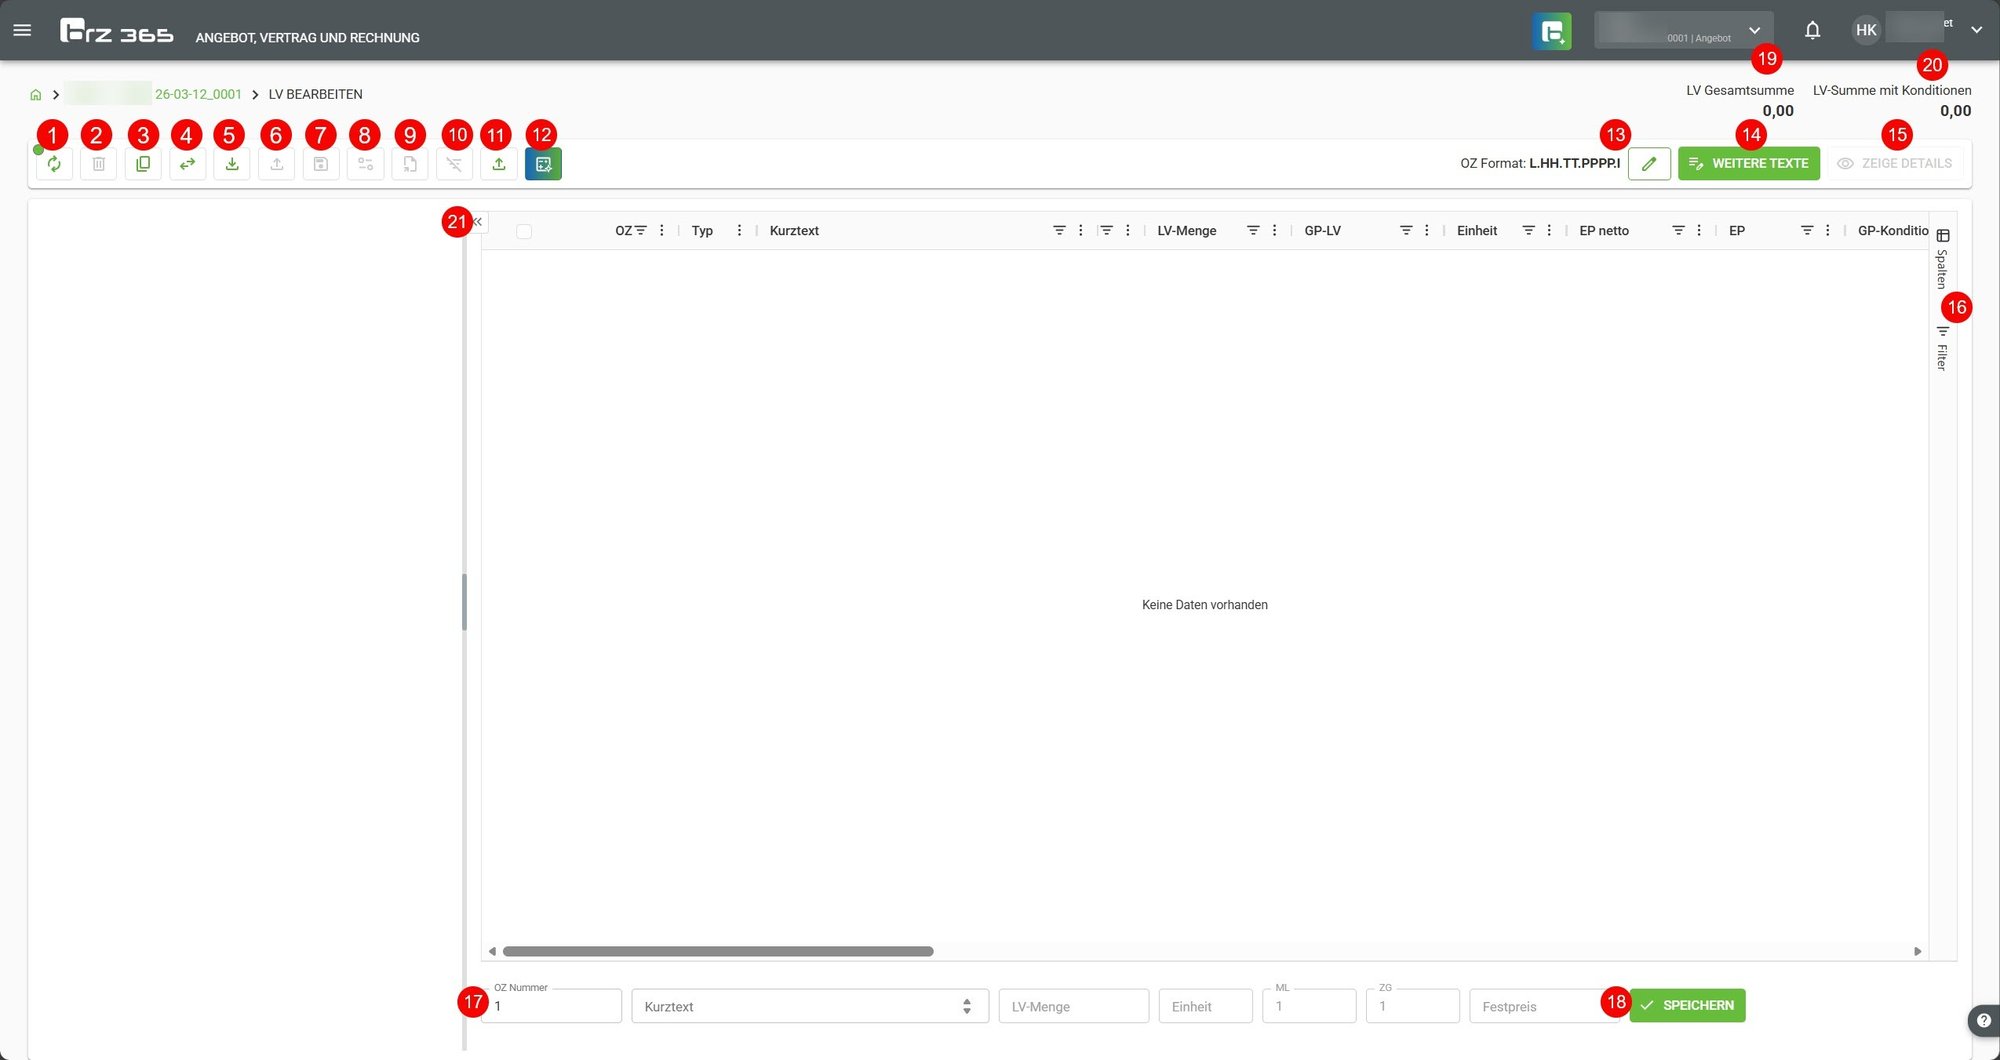Click the copy/duplicate icon in toolbar
Image resolution: width=2000 pixels, height=1060 pixels.
click(143, 164)
